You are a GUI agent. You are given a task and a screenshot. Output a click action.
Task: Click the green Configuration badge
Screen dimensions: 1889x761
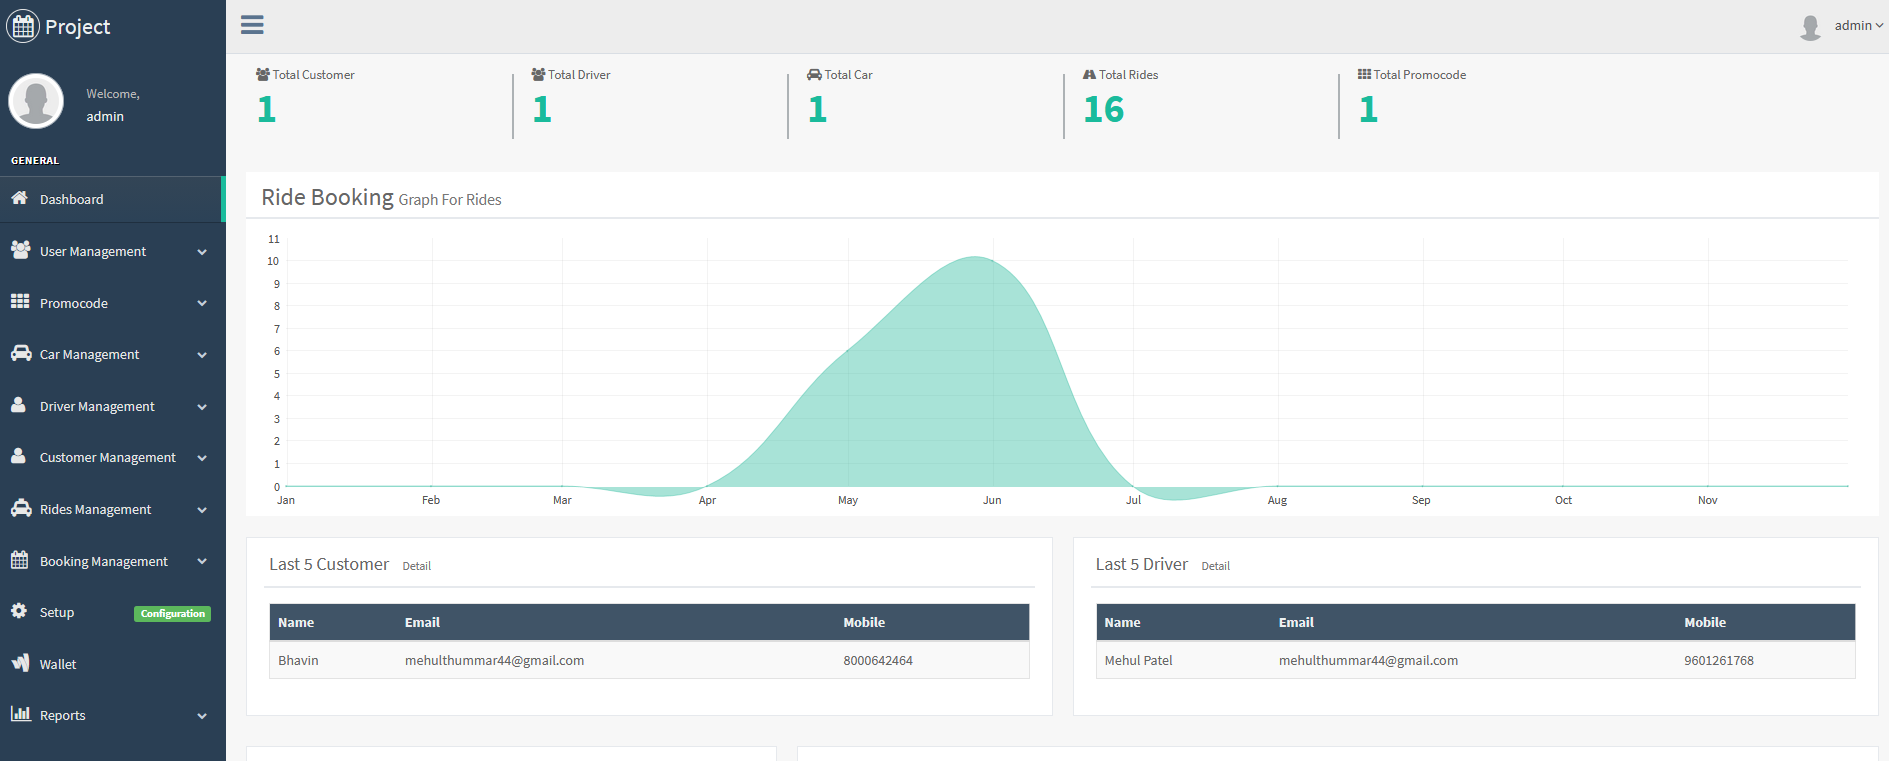(x=172, y=614)
